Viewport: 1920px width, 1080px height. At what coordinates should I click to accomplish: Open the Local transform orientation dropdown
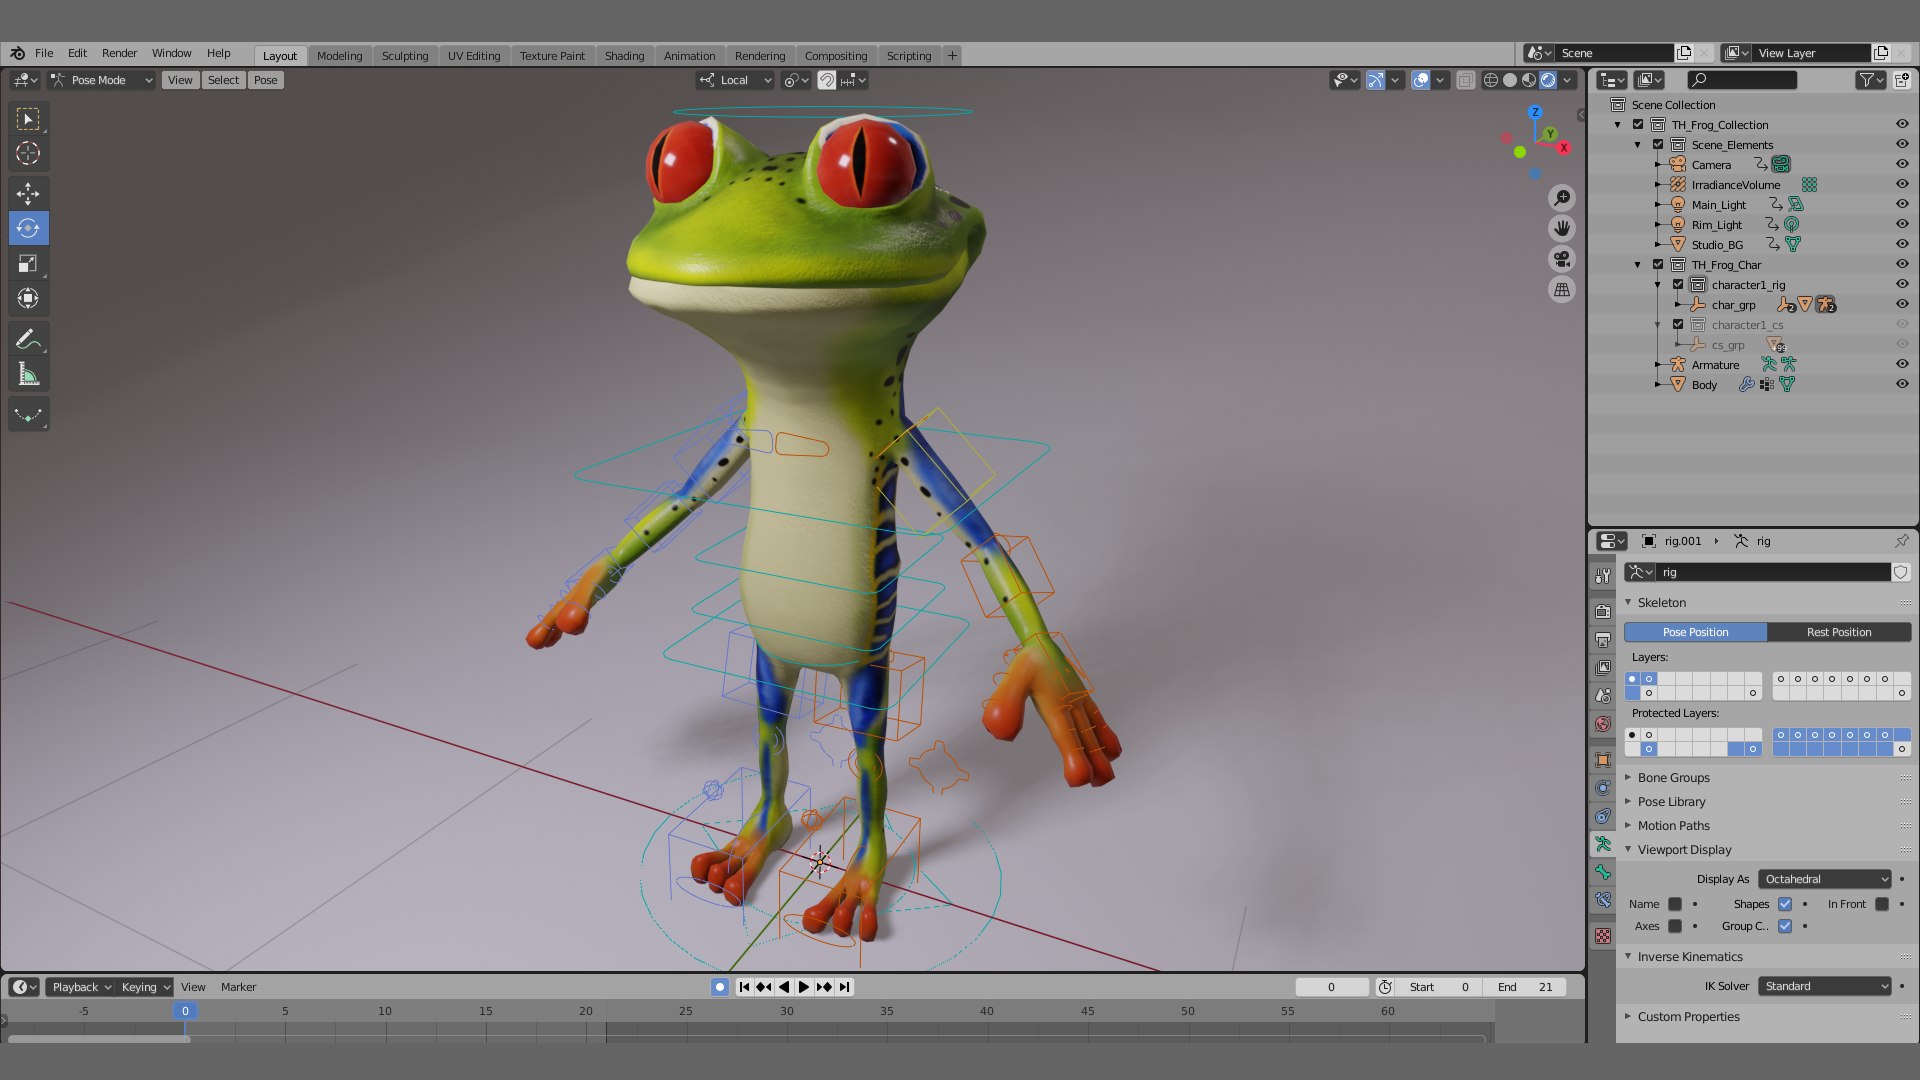coord(736,80)
